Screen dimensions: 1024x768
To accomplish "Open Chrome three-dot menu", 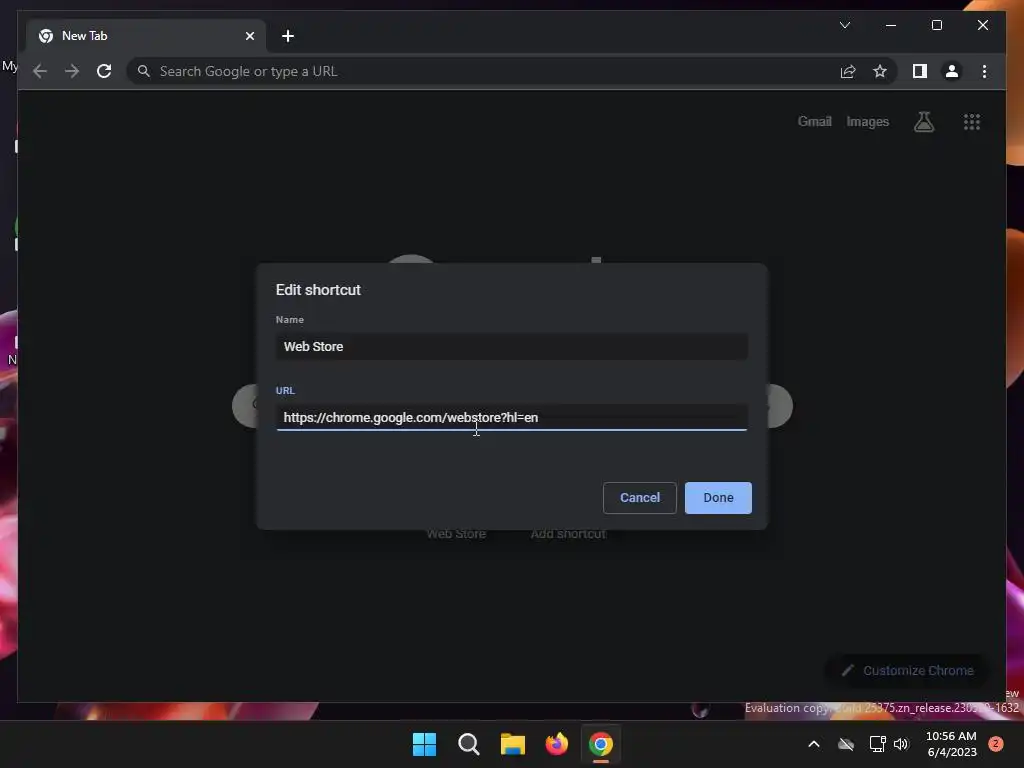I will [x=984, y=71].
